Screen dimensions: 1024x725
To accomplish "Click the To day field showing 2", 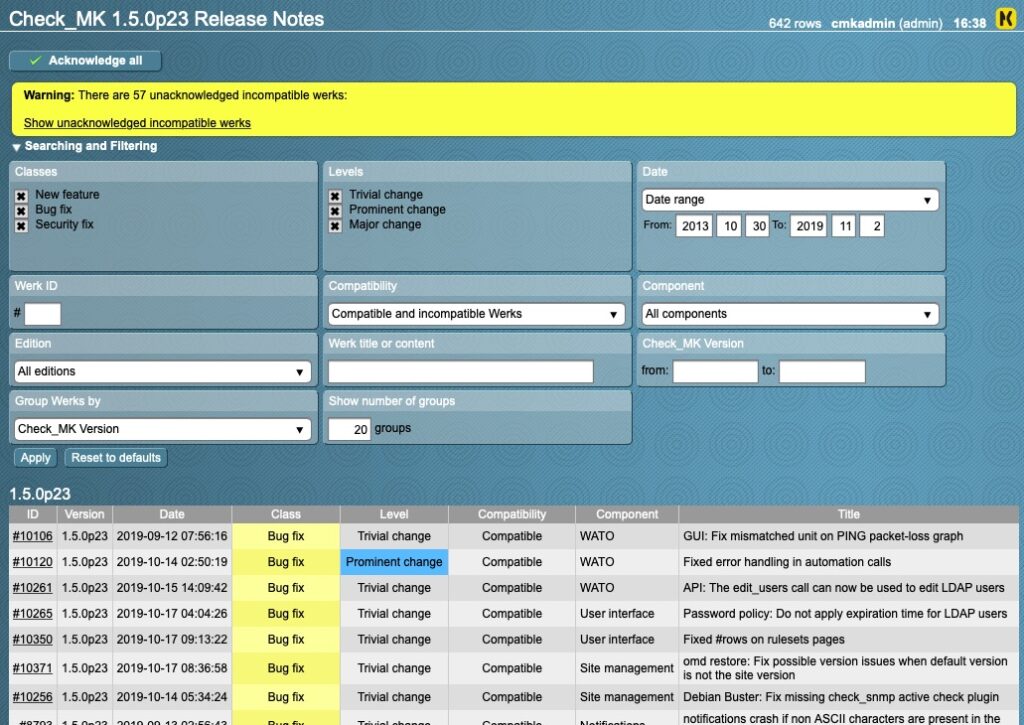I will pos(872,226).
